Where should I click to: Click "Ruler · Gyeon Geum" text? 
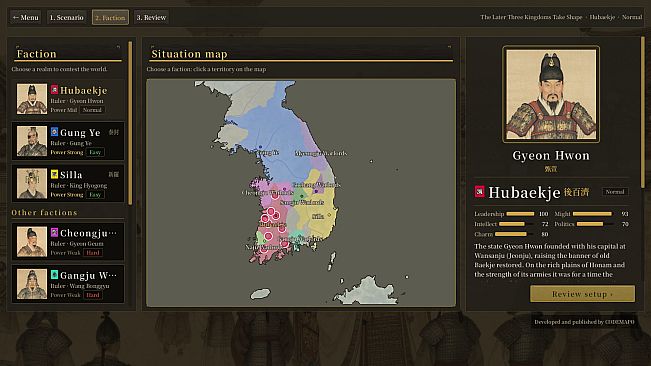click(77, 244)
